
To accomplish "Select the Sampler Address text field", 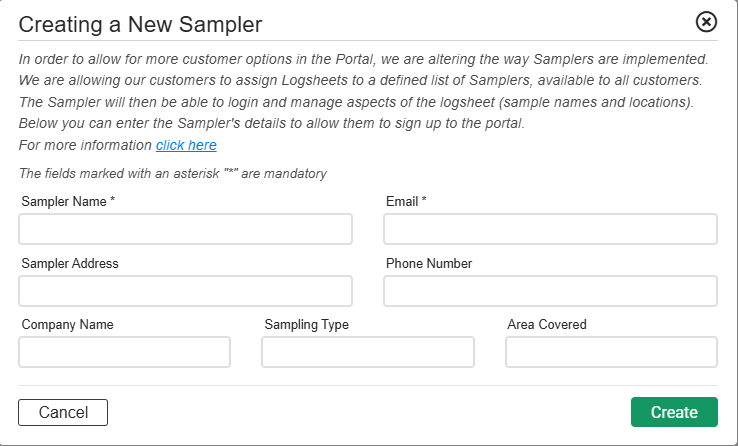I will [185, 291].
